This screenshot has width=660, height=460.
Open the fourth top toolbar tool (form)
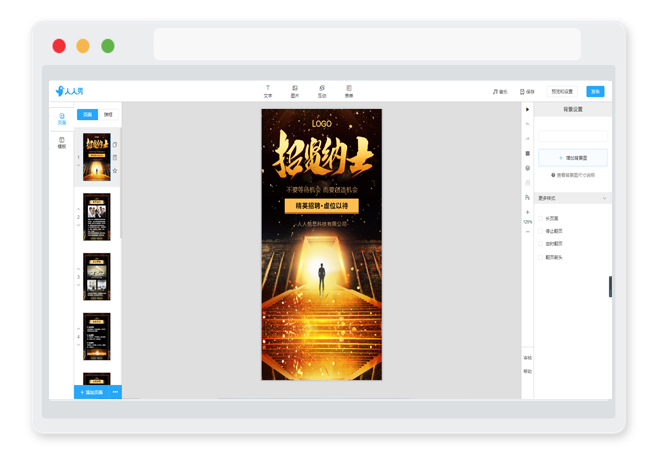(x=349, y=91)
